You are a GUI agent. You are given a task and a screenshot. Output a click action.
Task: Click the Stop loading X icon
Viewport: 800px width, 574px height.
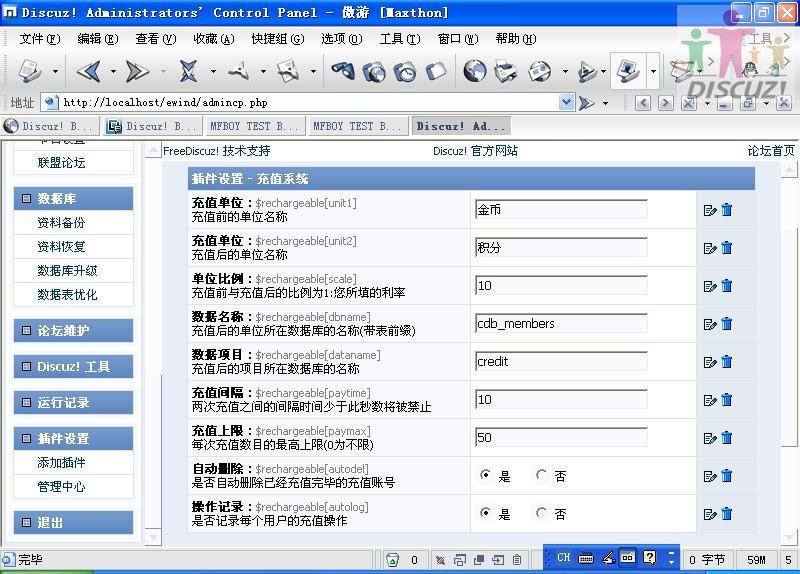tap(188, 71)
